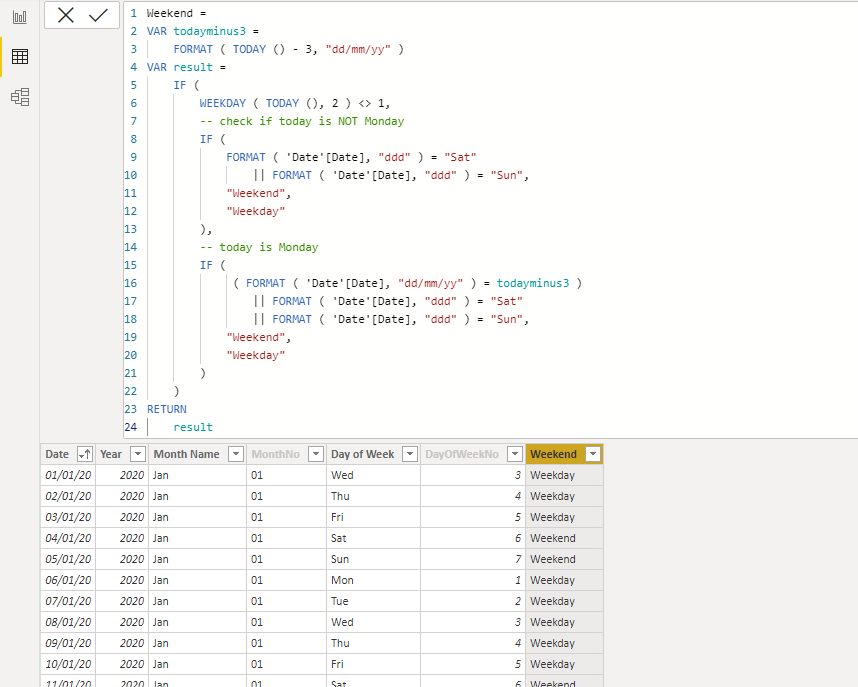Click formula line 1 'Weekend ='
This screenshot has width=858, height=687.
[176, 13]
